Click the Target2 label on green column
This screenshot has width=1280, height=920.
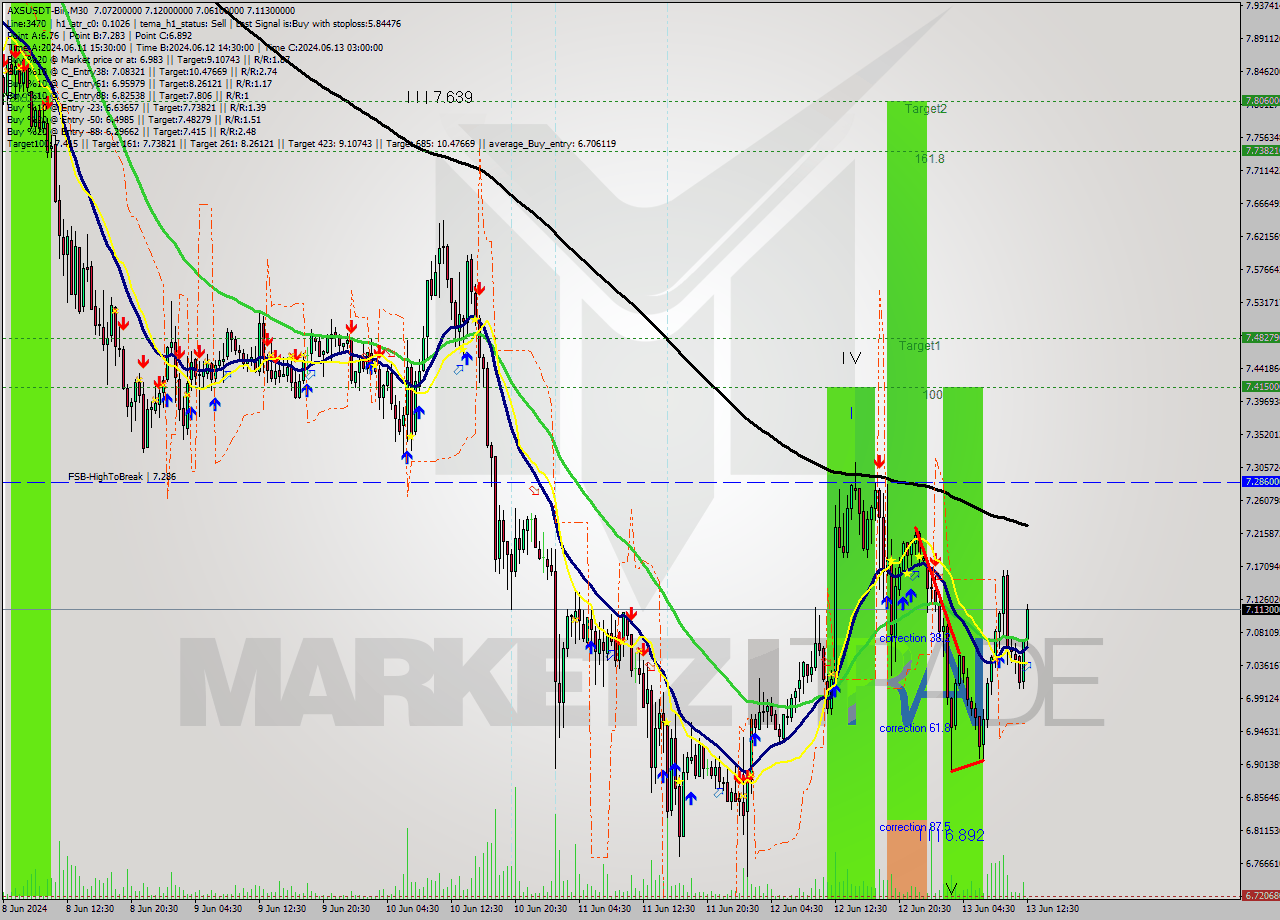click(926, 108)
